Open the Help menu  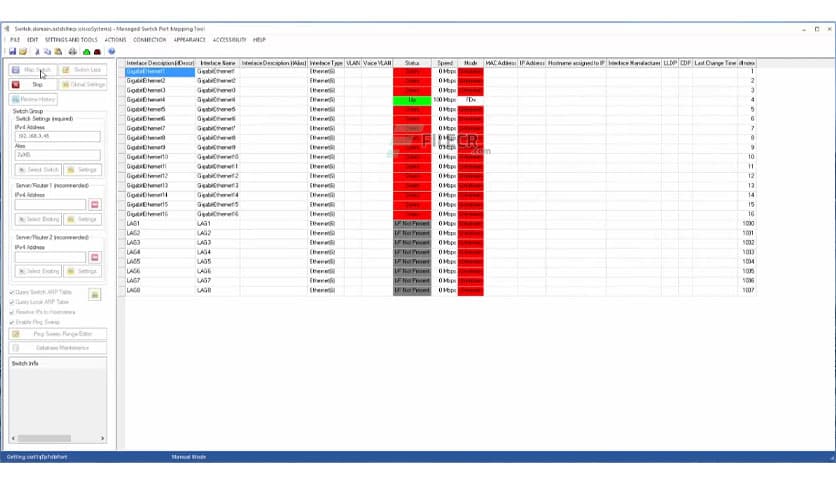[259, 40]
